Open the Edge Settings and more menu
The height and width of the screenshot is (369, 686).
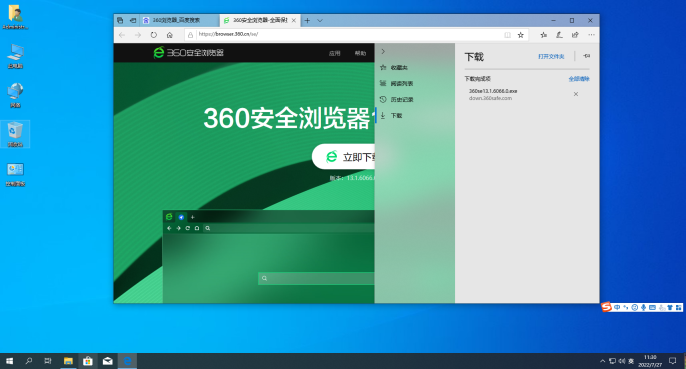[x=592, y=35]
